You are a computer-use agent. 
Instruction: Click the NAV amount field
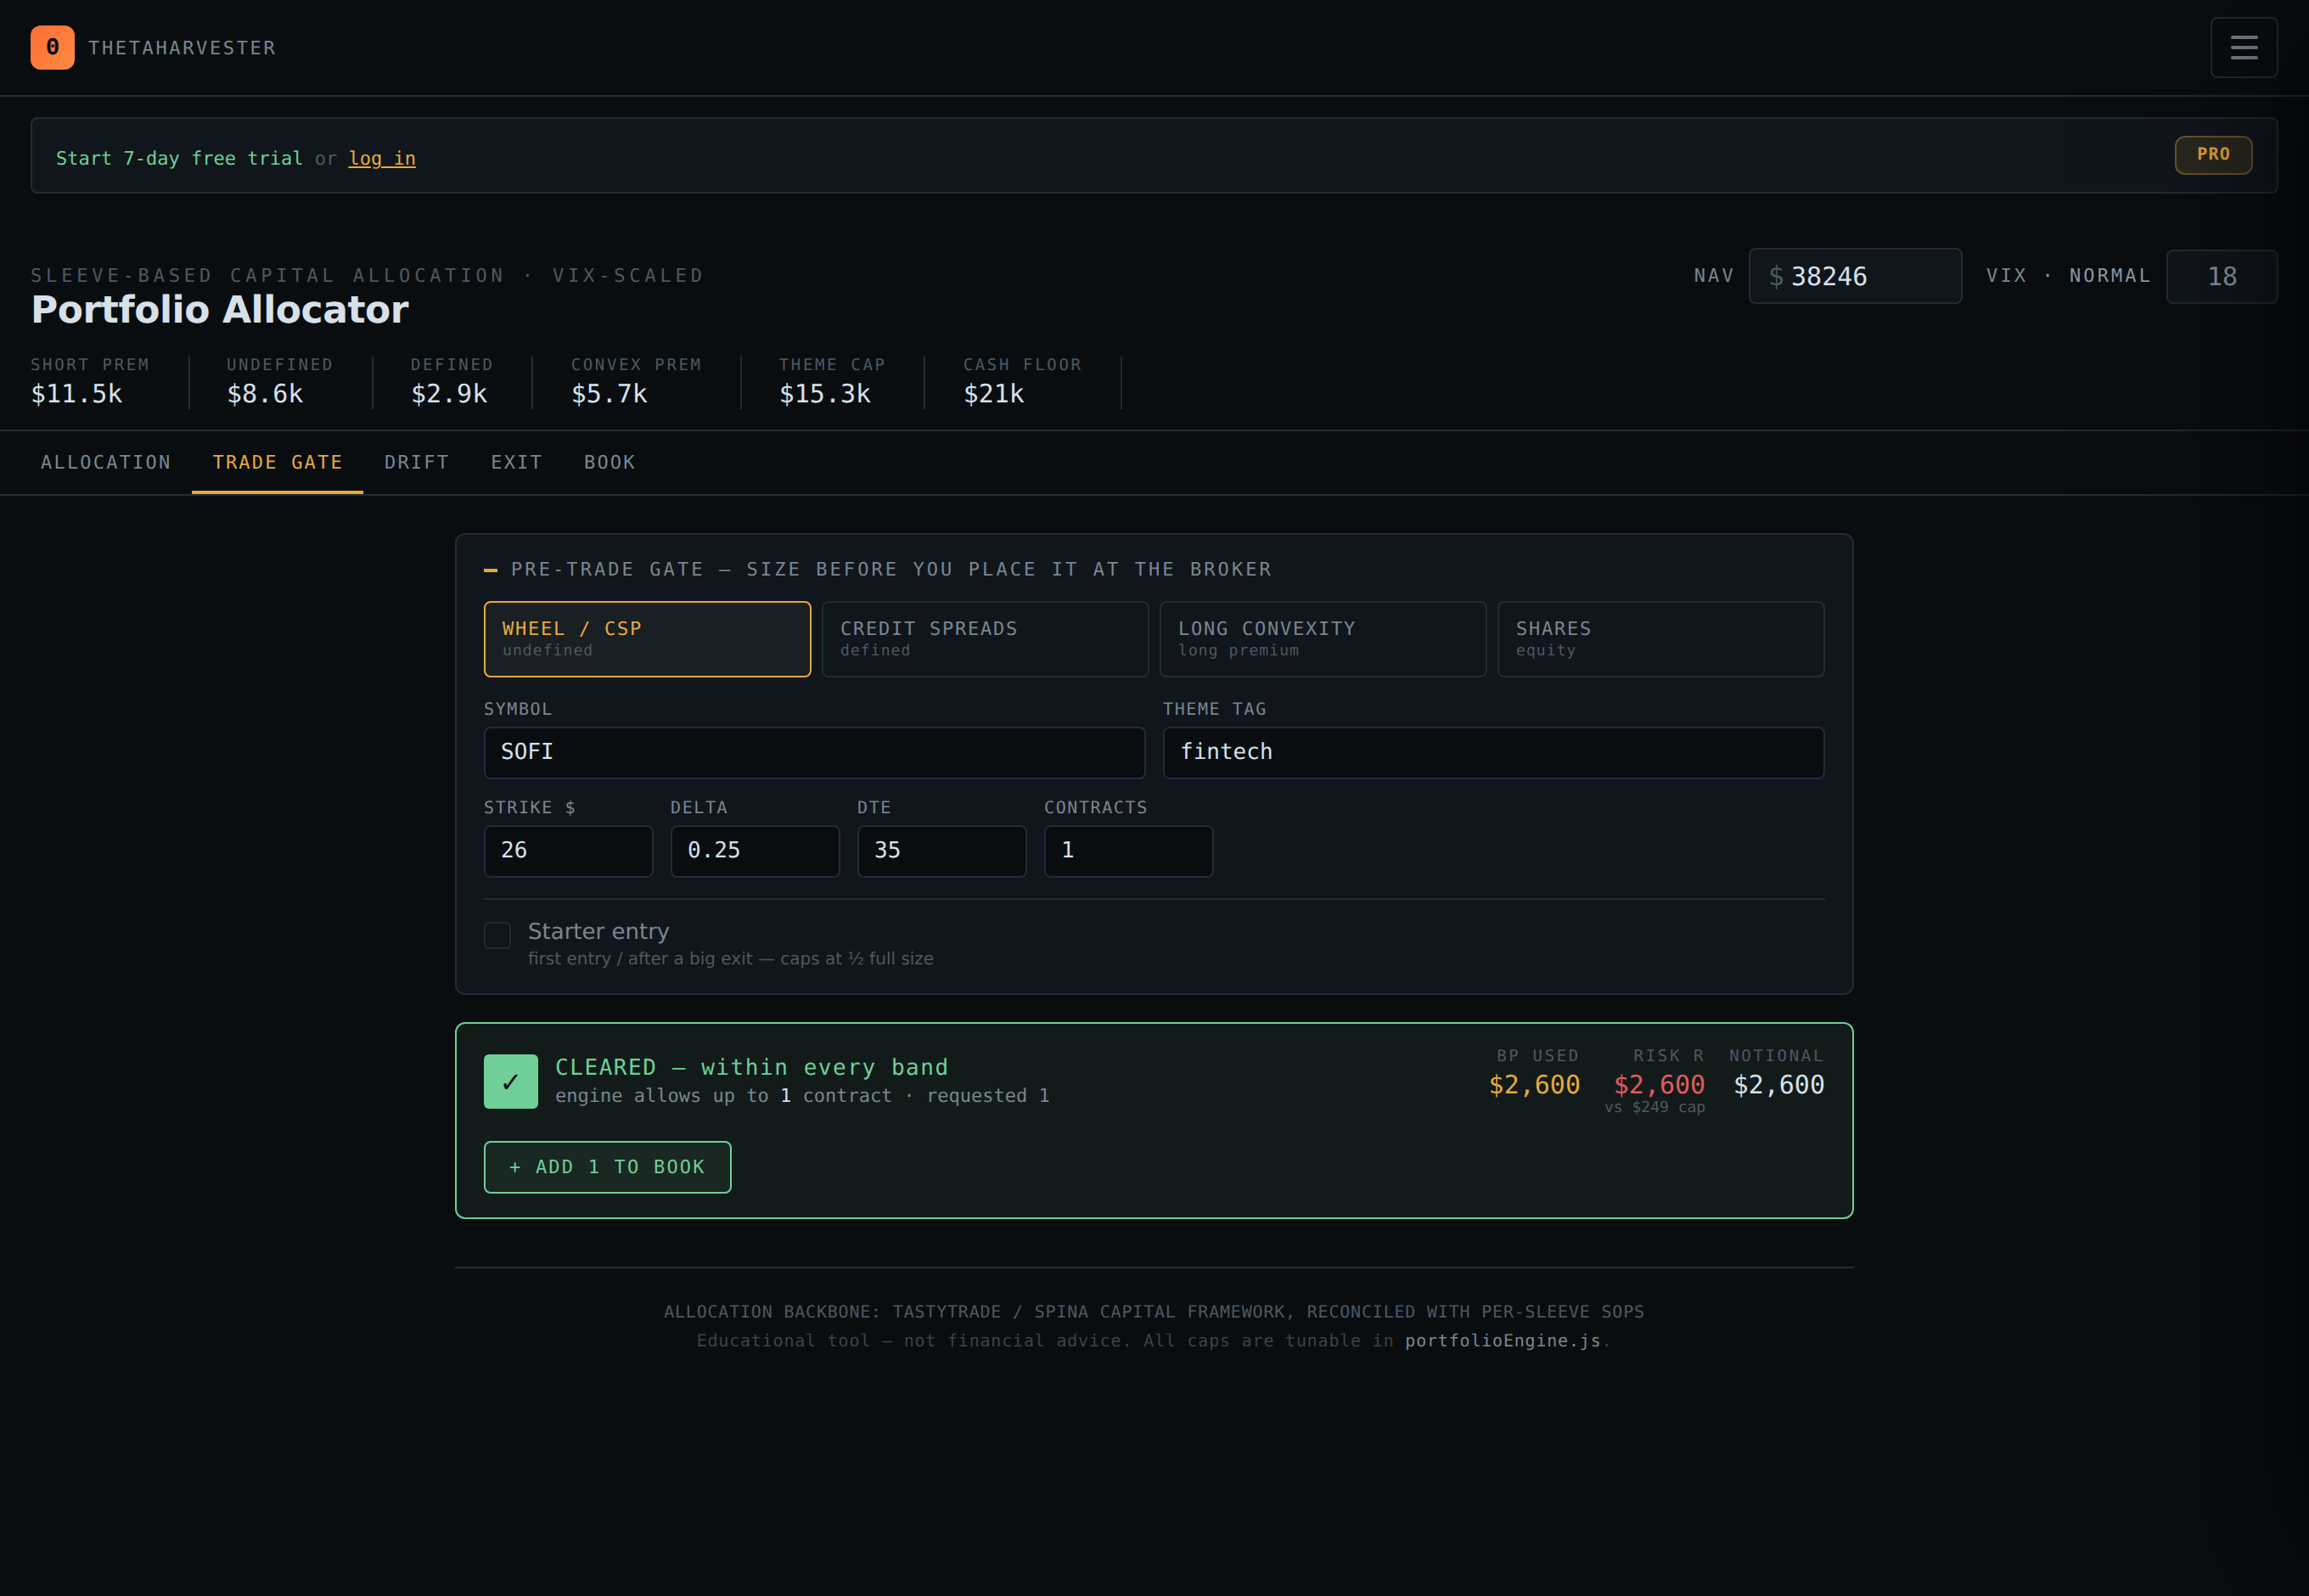[1855, 276]
